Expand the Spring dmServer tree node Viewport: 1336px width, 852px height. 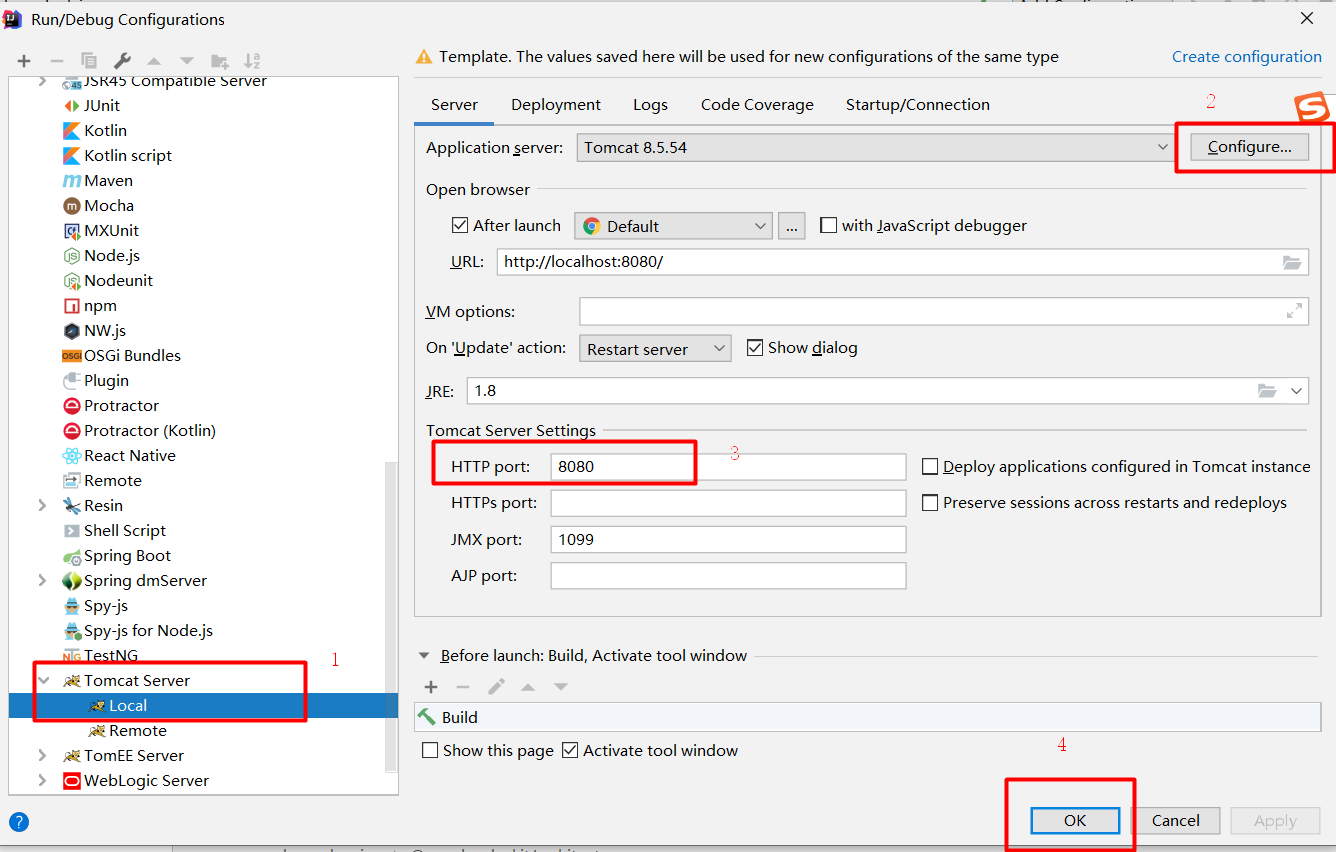pyautogui.click(x=42, y=580)
